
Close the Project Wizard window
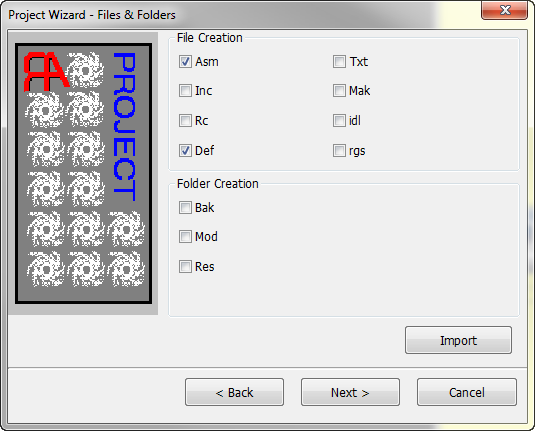504,10
